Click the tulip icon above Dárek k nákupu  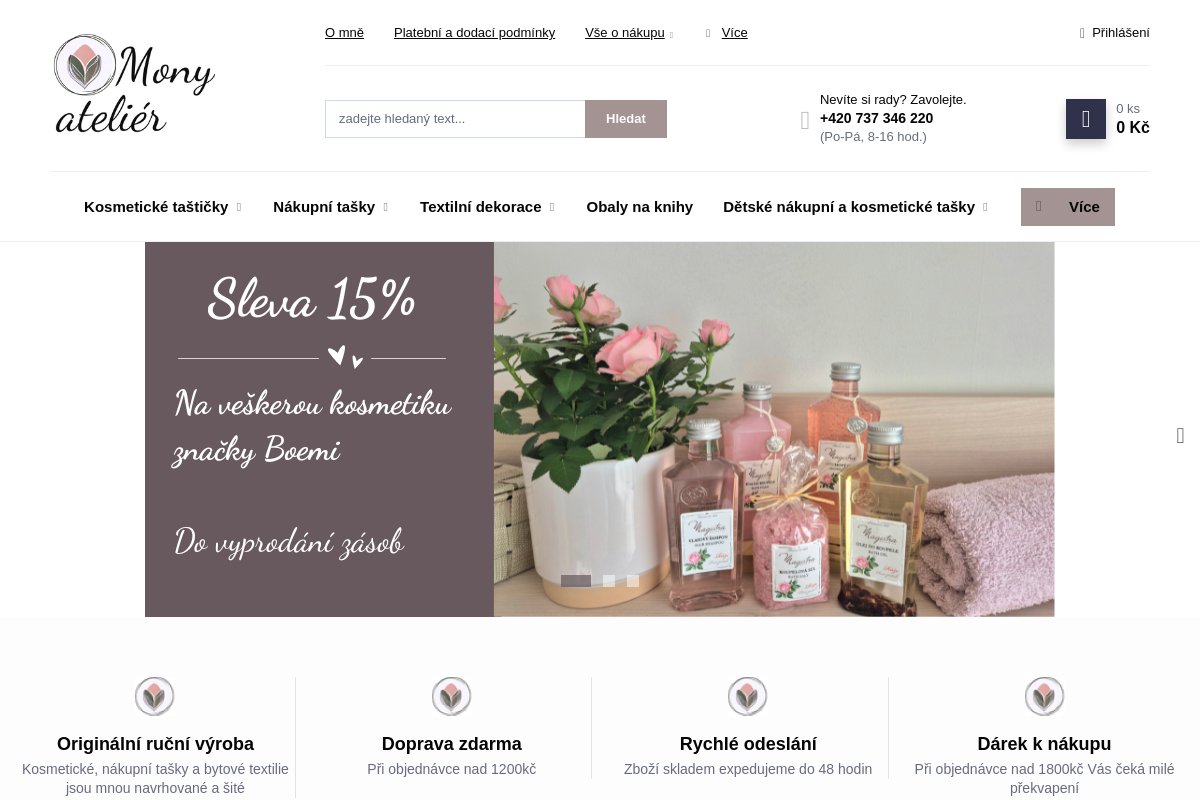[x=1044, y=696]
